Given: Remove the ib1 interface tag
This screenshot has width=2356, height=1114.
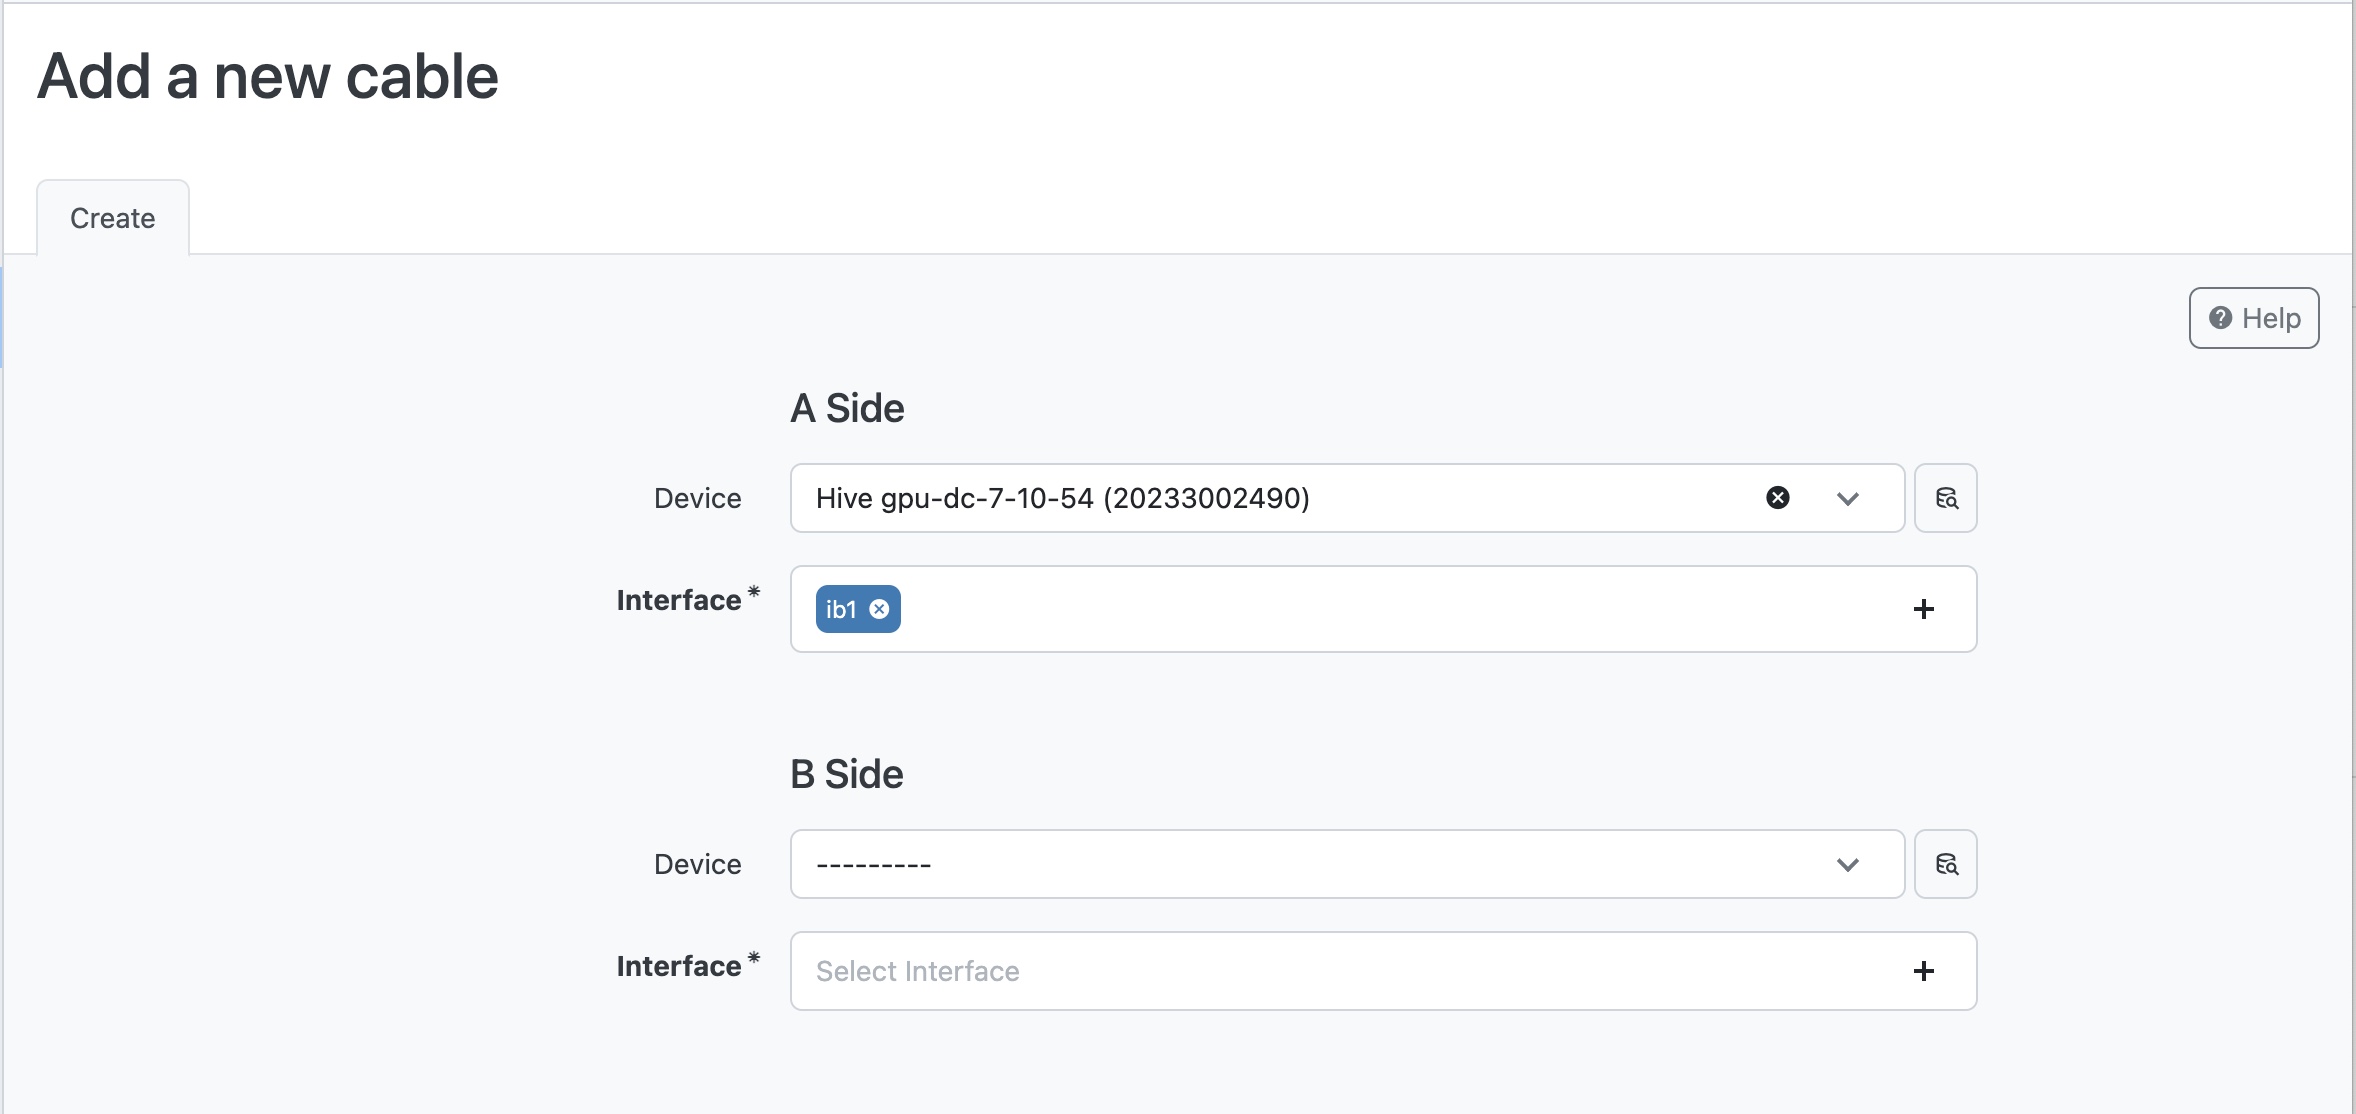Looking at the screenshot, I should tap(879, 609).
